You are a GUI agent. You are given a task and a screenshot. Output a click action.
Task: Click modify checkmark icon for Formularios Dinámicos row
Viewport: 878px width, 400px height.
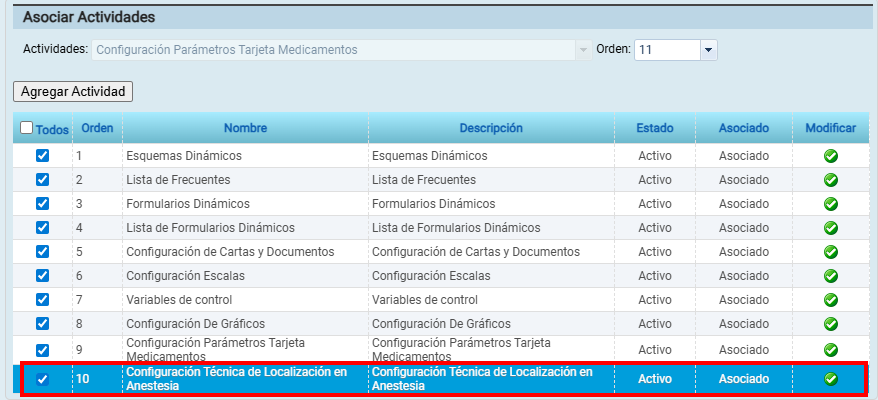(x=830, y=204)
